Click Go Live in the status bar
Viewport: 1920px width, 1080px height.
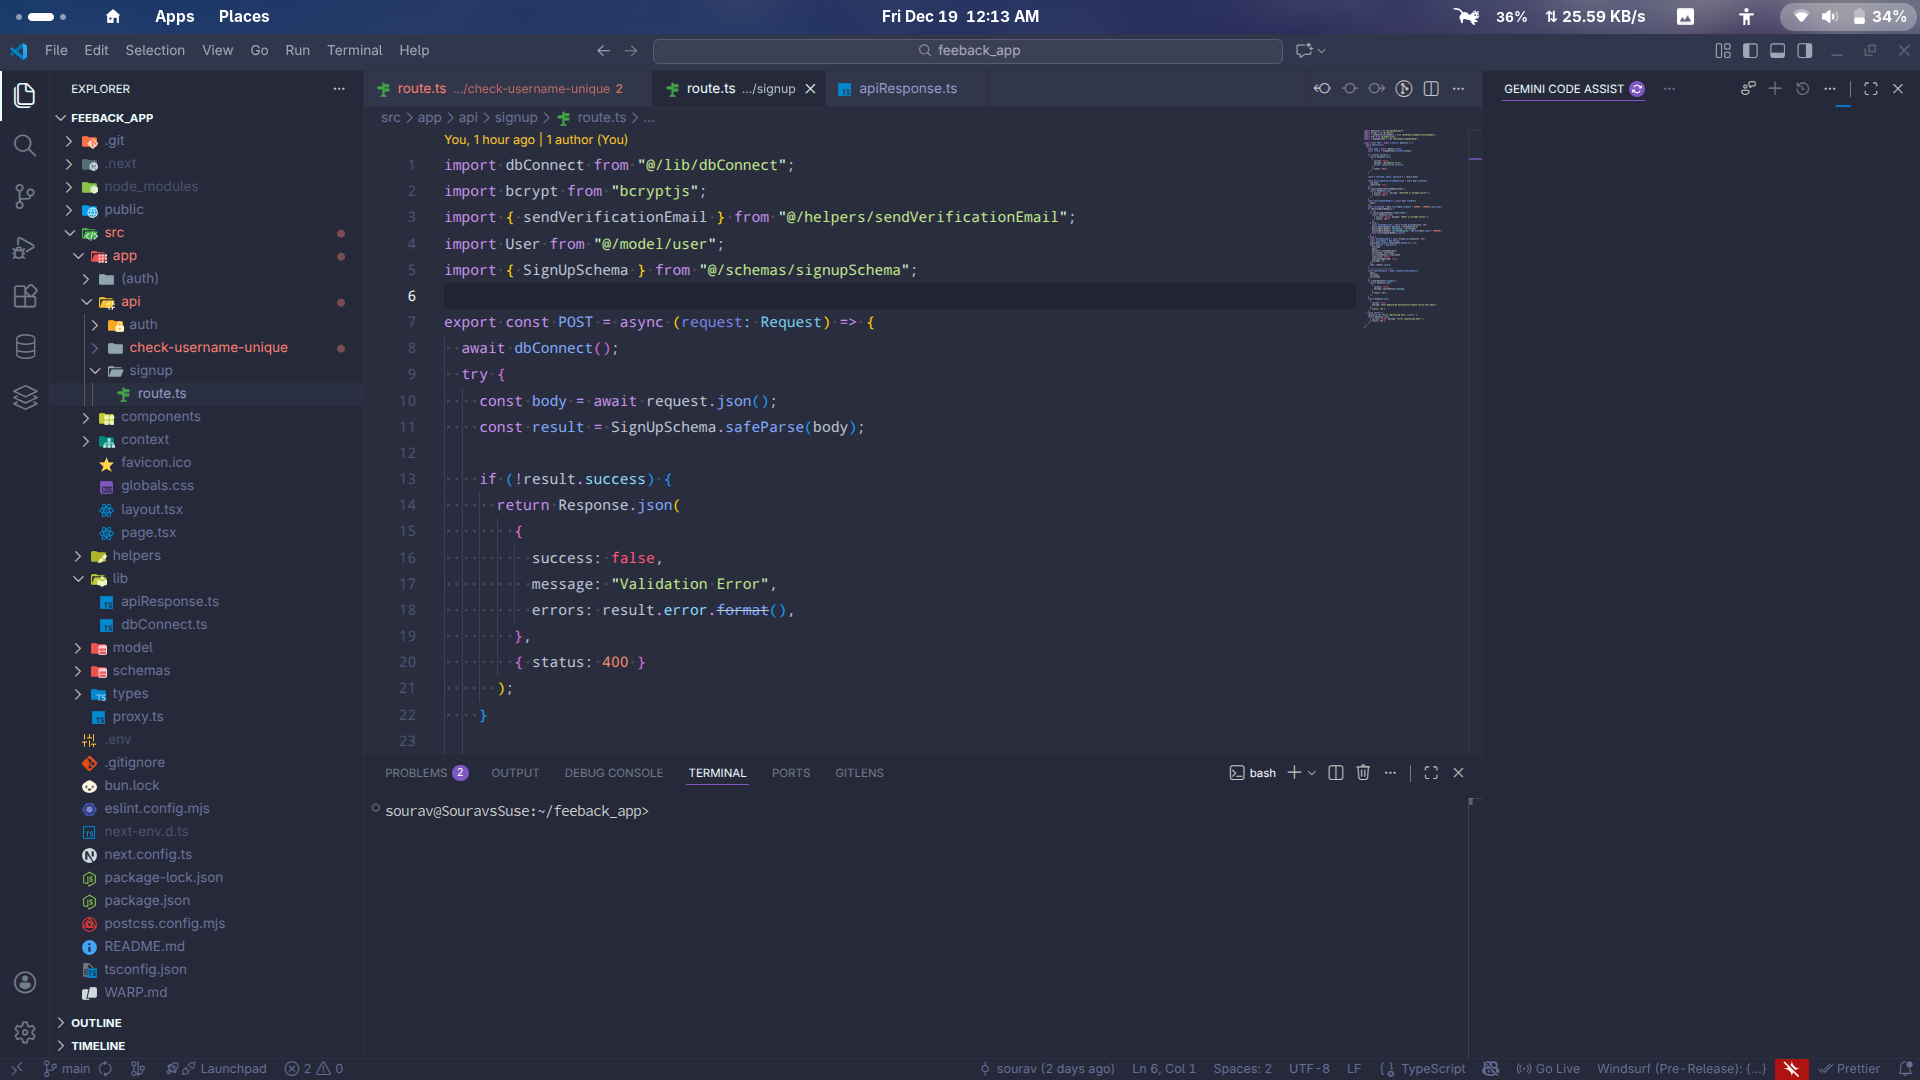1548,1068
